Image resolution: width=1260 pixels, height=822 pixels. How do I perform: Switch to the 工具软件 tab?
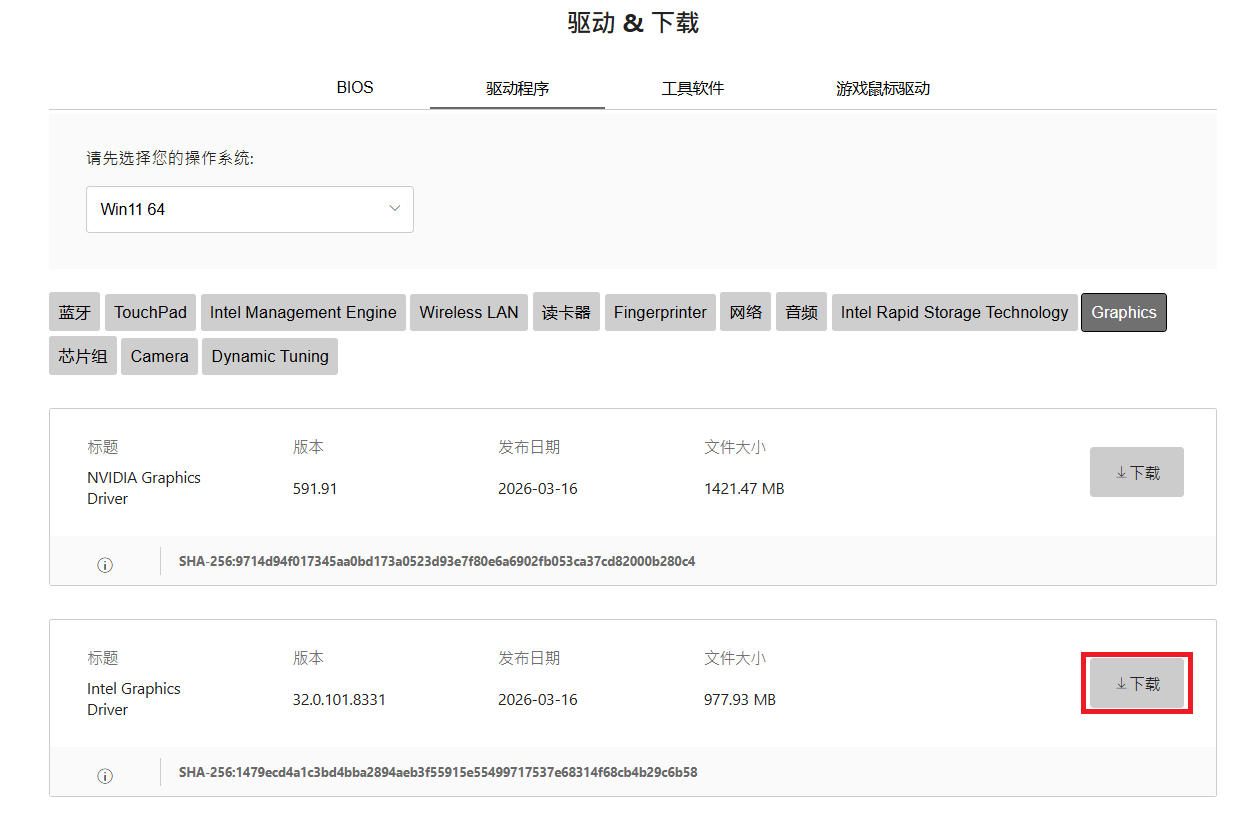pyautogui.click(x=693, y=89)
